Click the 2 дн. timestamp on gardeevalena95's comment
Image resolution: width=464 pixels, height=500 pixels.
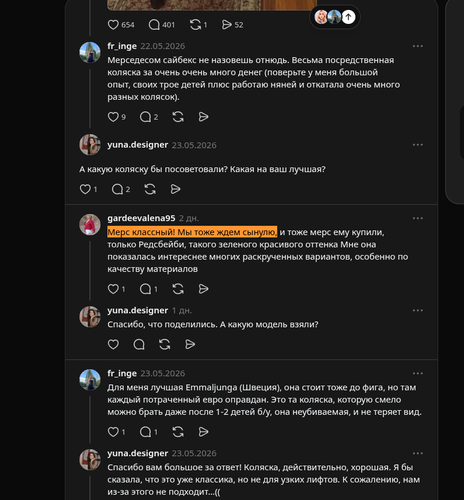click(189, 218)
